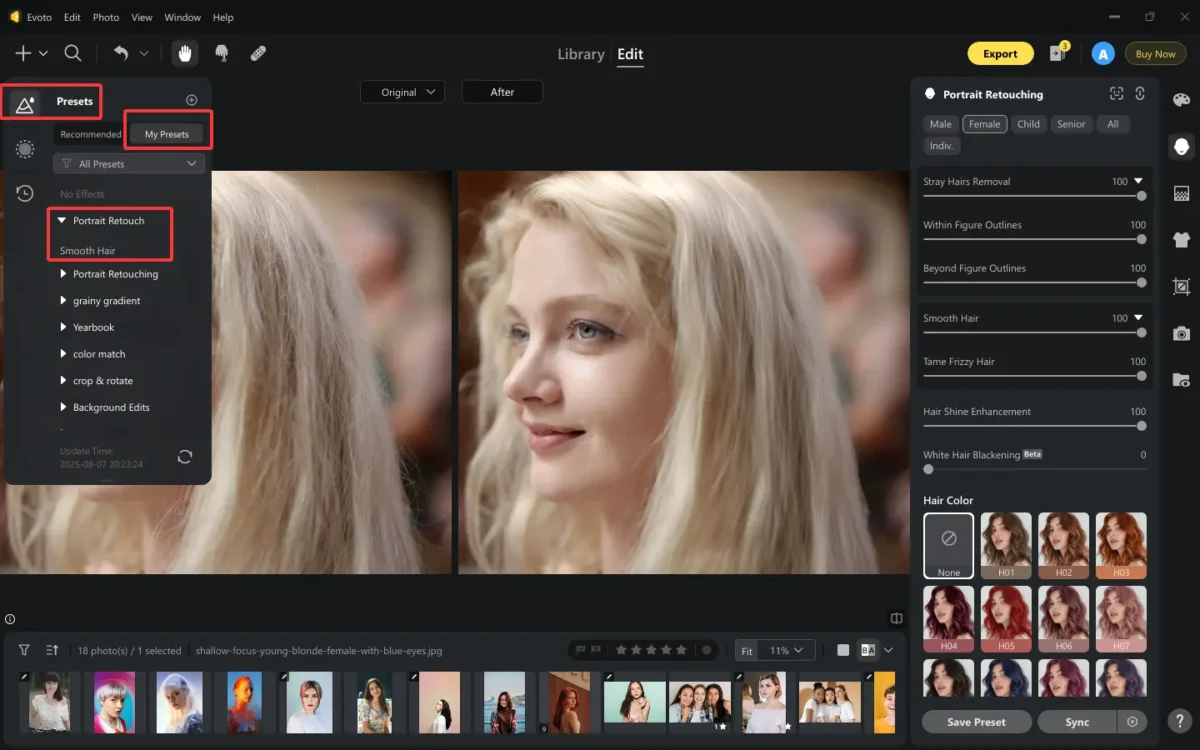Viewport: 1200px width, 750px height.
Task: Open the All Presets dropdown
Action: click(129, 163)
